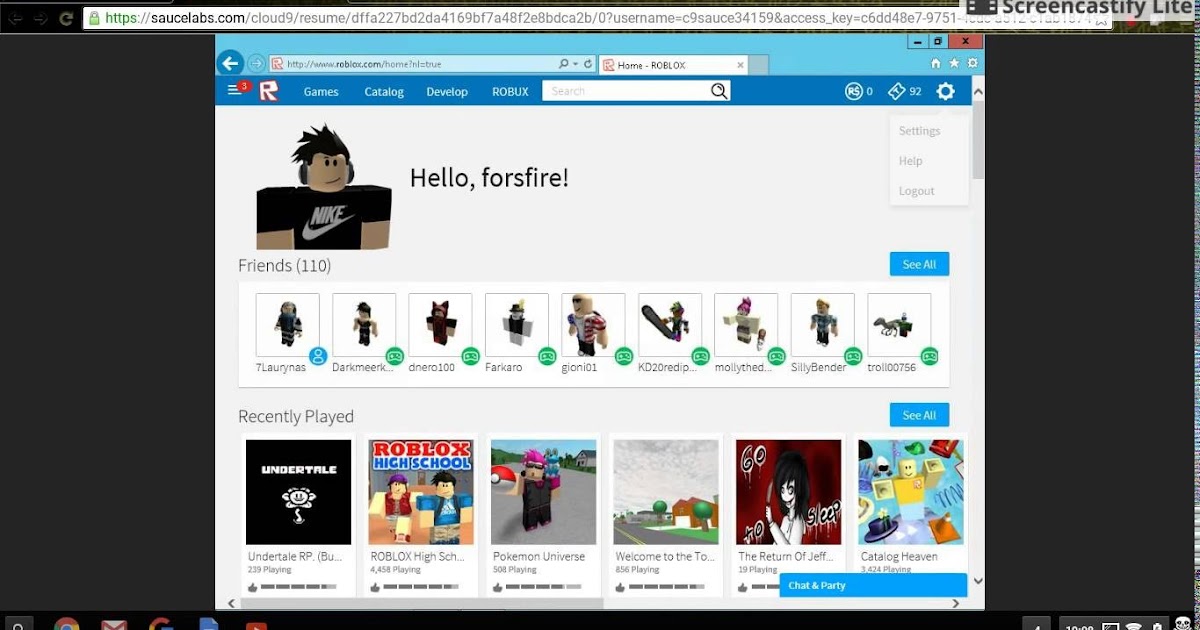Click the search magnifier icon in Roblox bar
The height and width of the screenshot is (630, 1200).
pyautogui.click(x=719, y=91)
